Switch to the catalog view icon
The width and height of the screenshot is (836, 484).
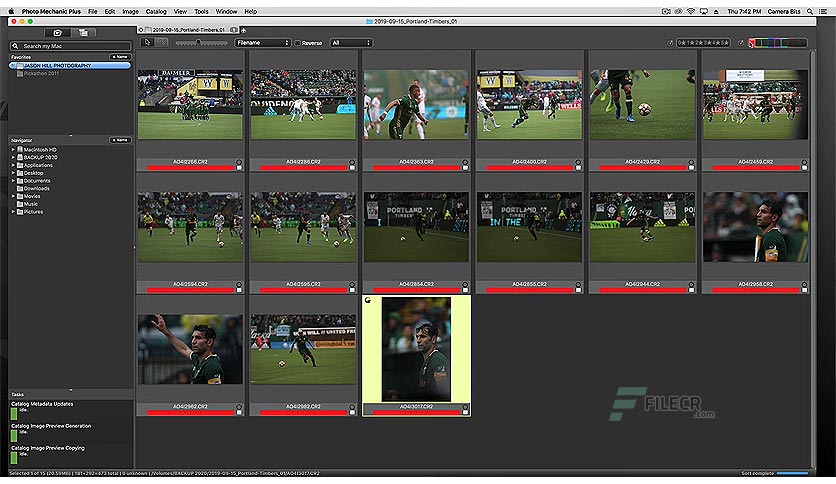pyautogui.click(x=83, y=33)
